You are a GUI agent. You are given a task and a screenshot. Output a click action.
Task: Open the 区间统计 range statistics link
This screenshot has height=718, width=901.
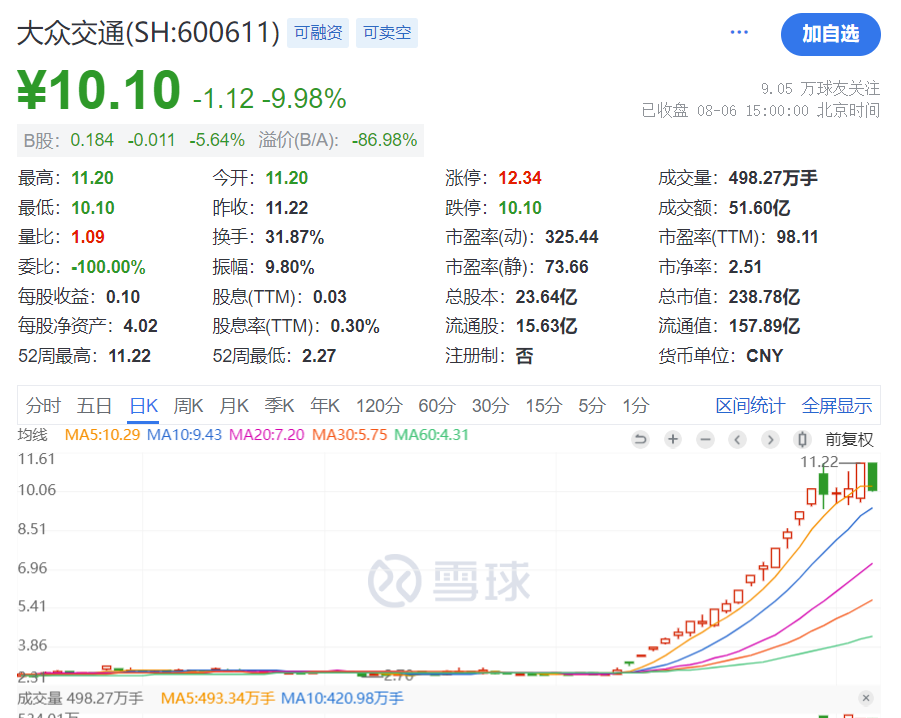point(750,405)
